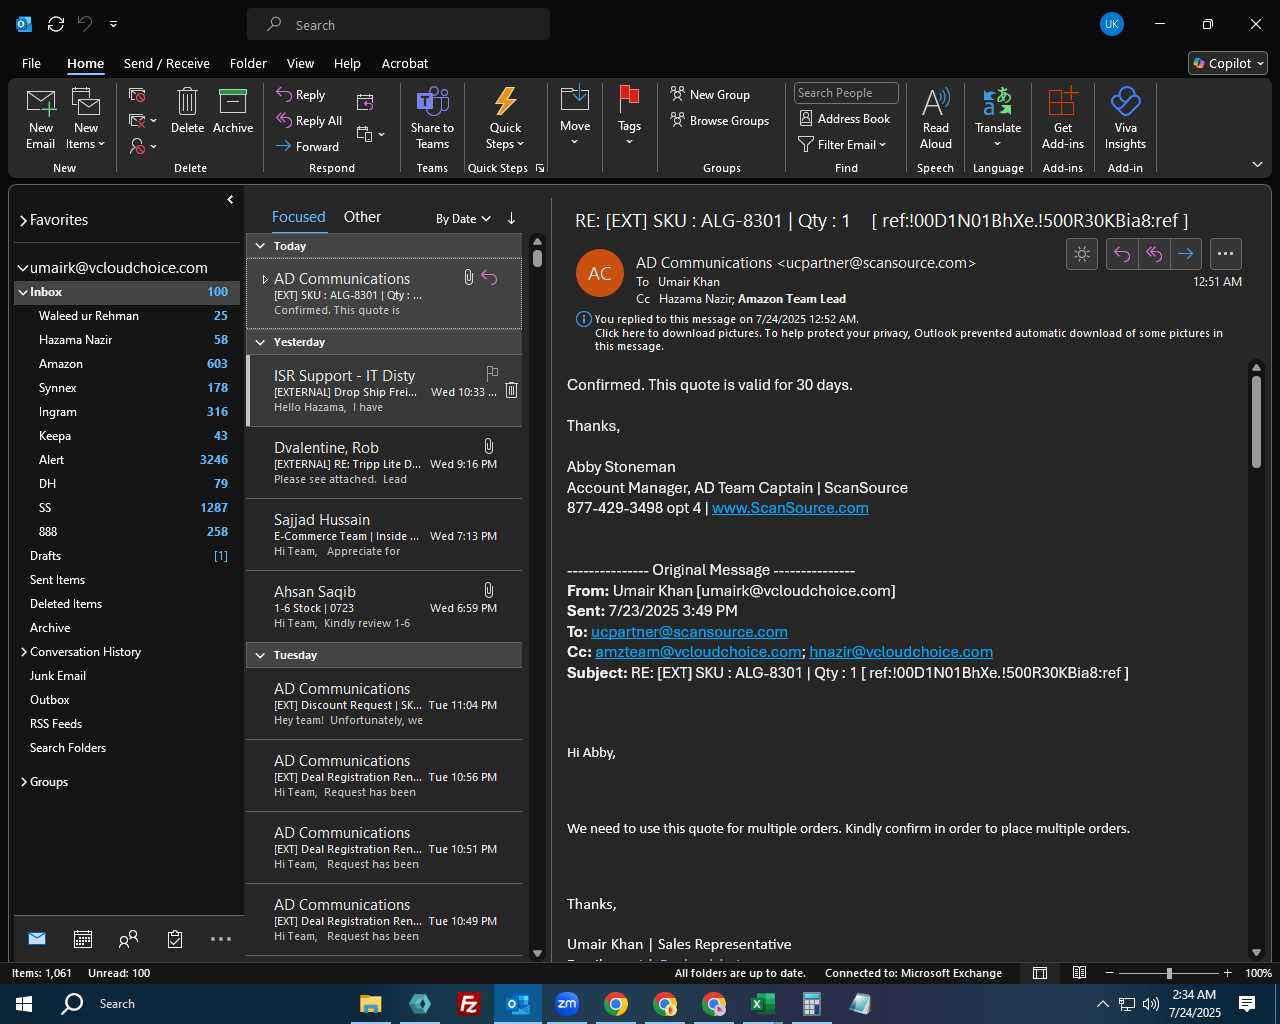Select the Focused inbox tab

click(298, 217)
